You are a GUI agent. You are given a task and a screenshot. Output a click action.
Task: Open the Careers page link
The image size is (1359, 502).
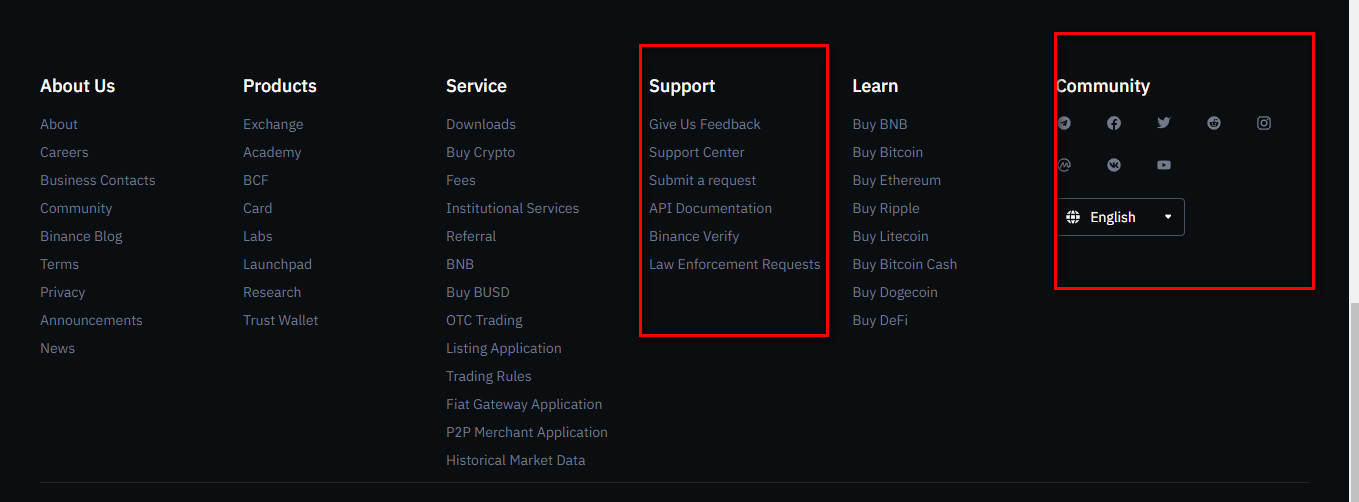point(64,152)
